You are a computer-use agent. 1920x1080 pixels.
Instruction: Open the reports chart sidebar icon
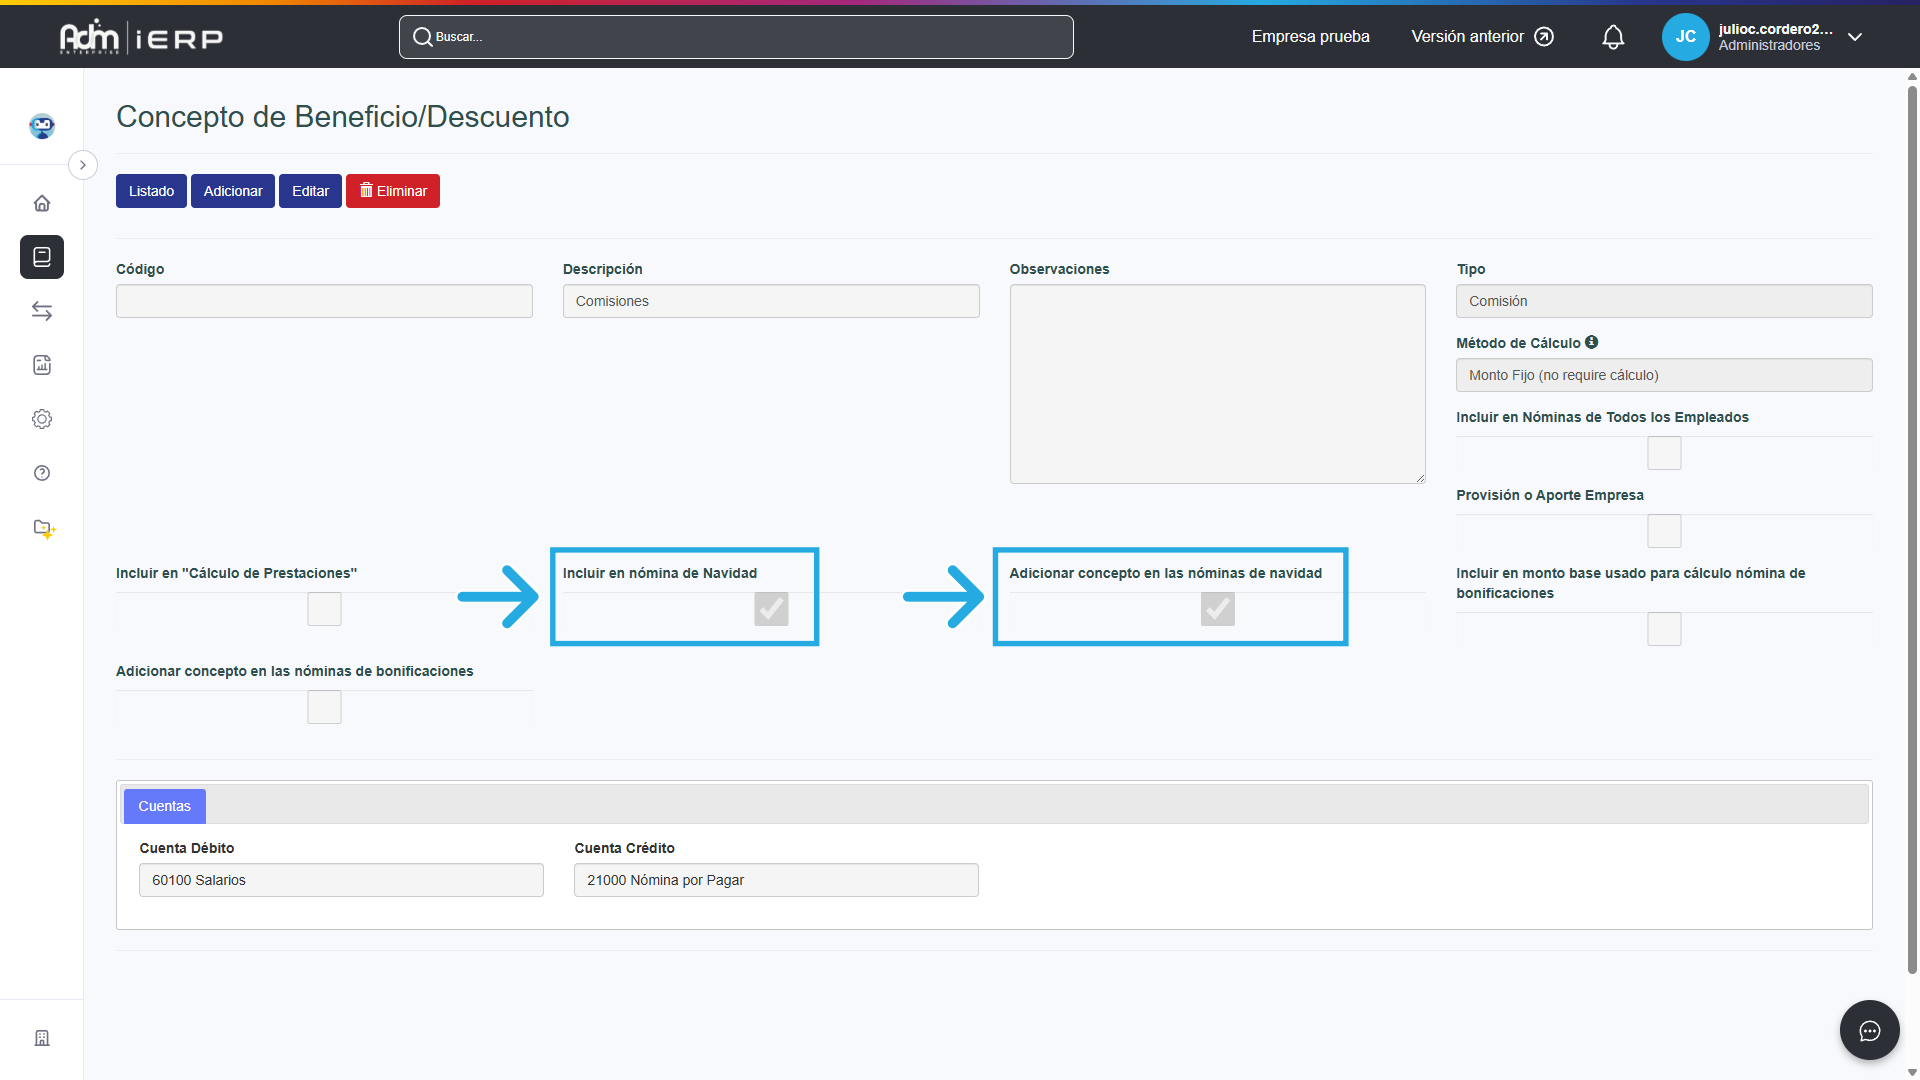point(42,365)
